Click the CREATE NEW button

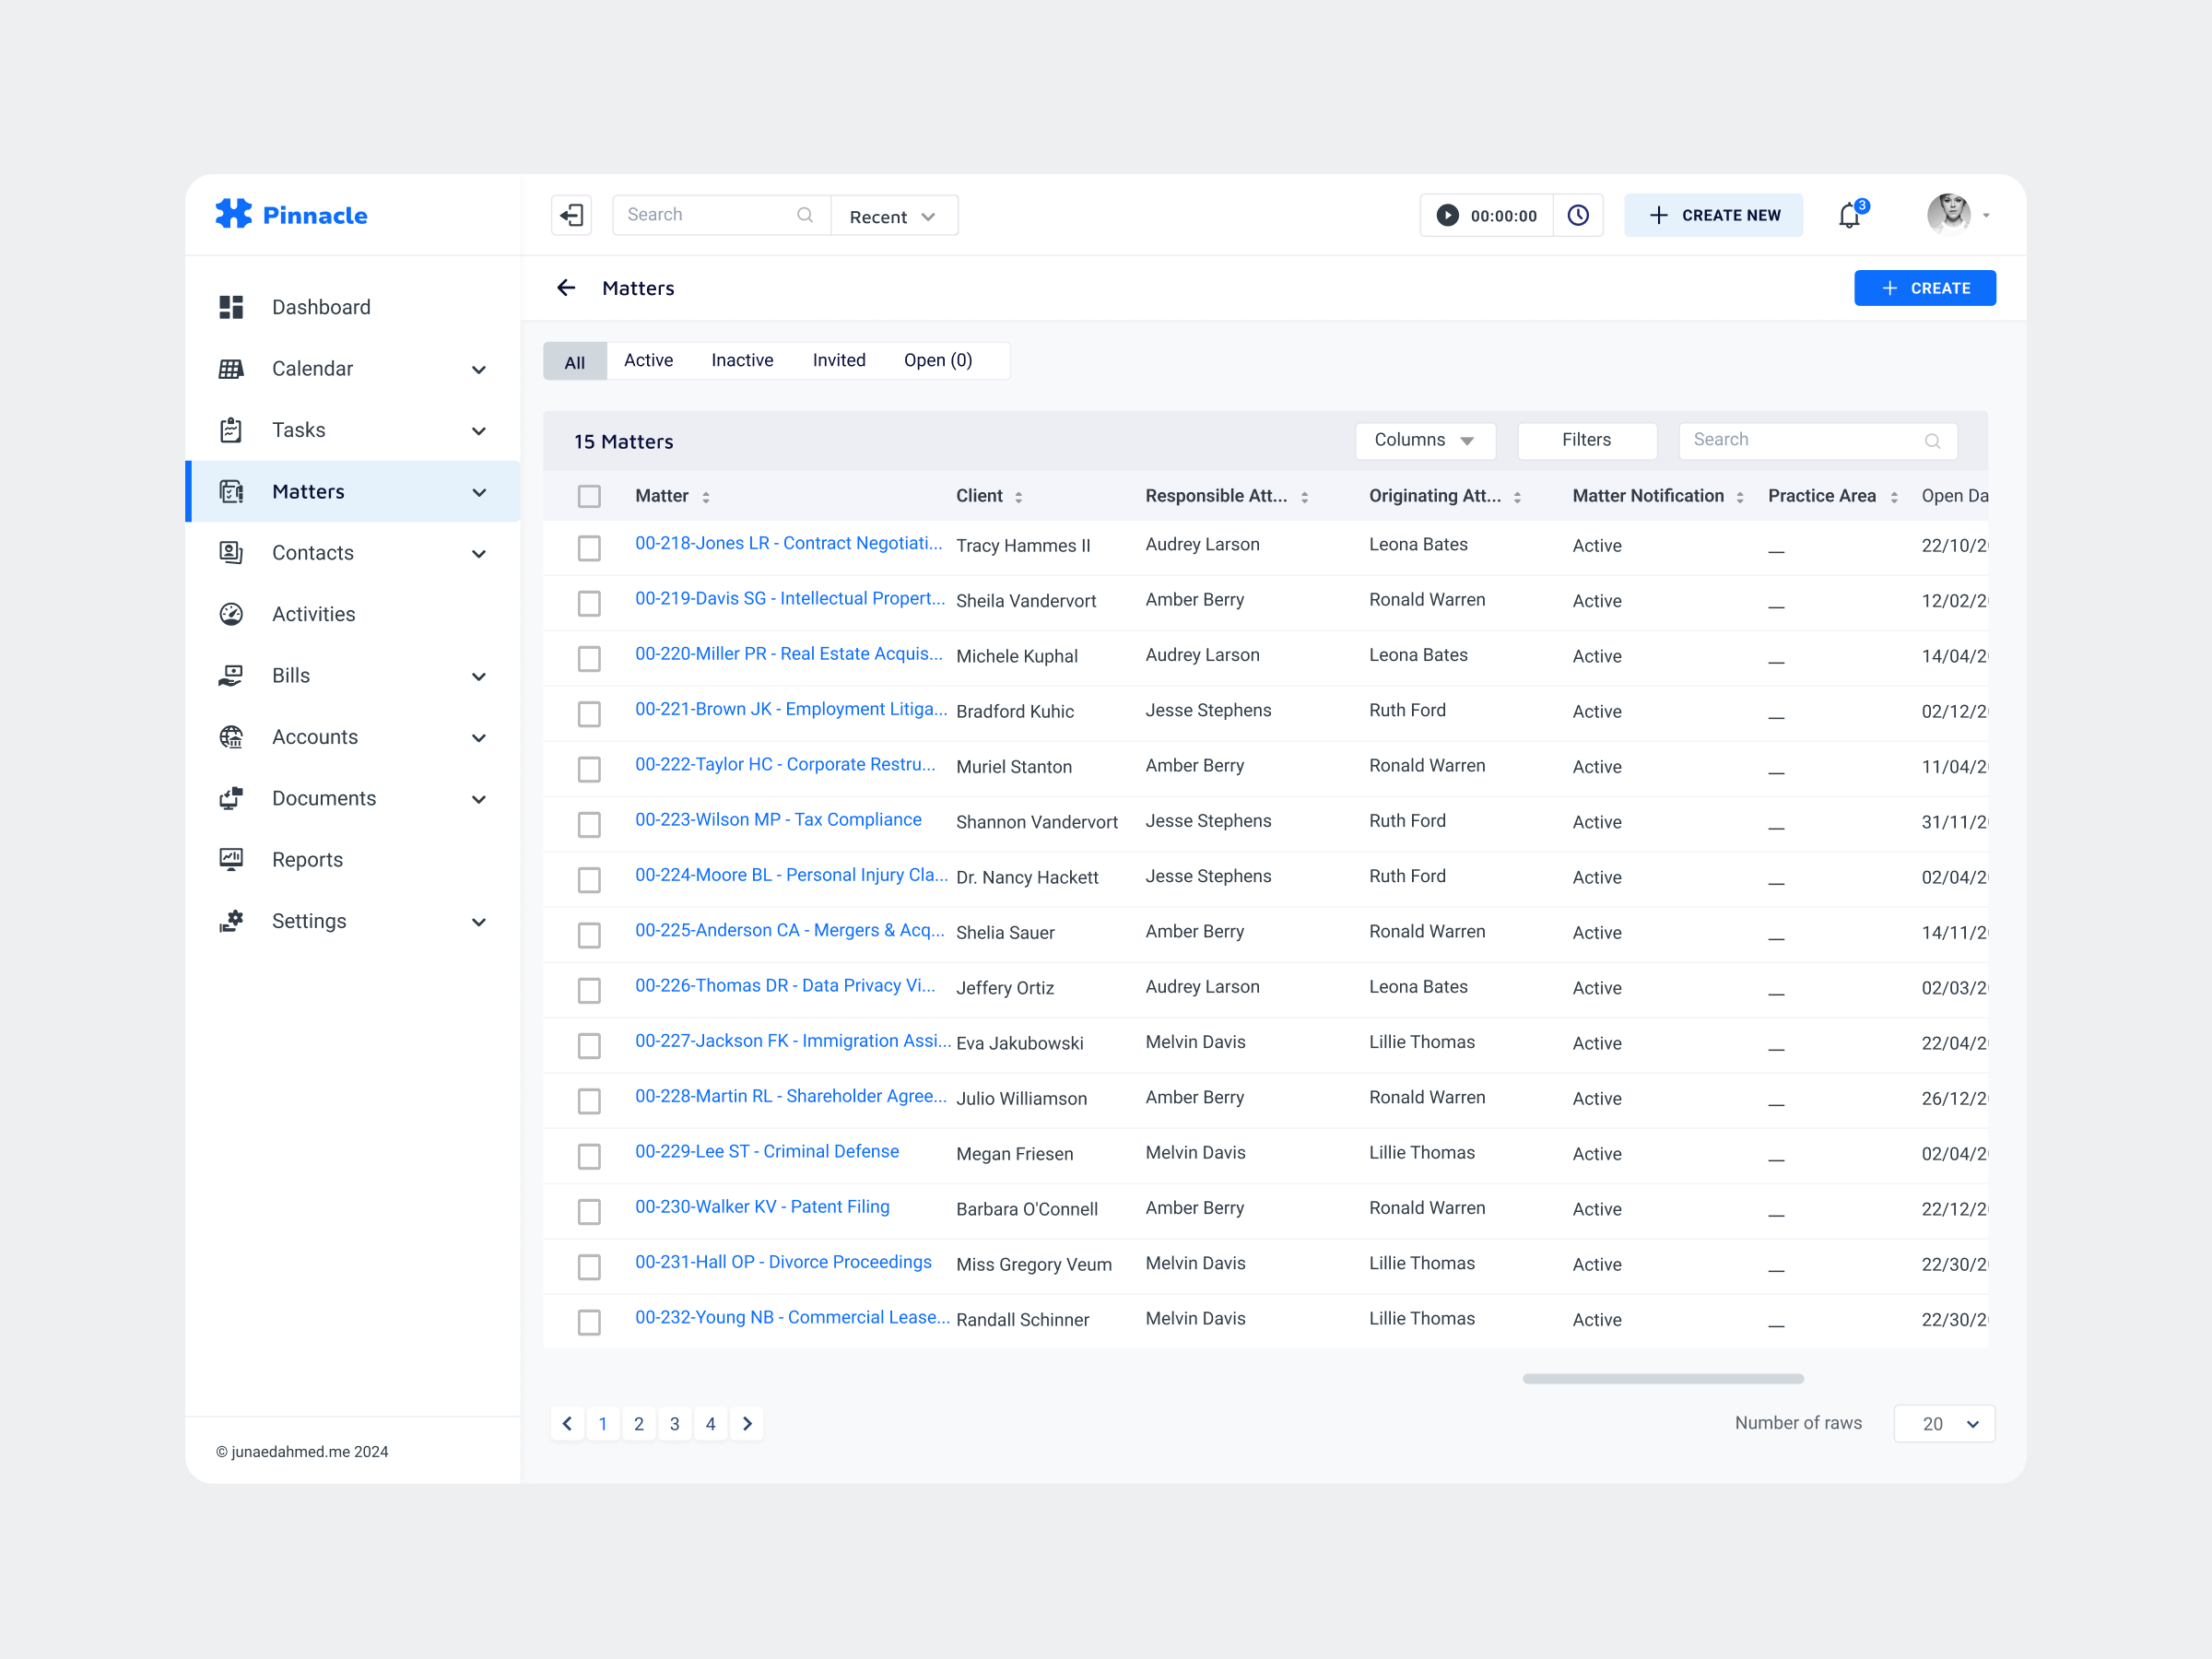tap(1713, 215)
